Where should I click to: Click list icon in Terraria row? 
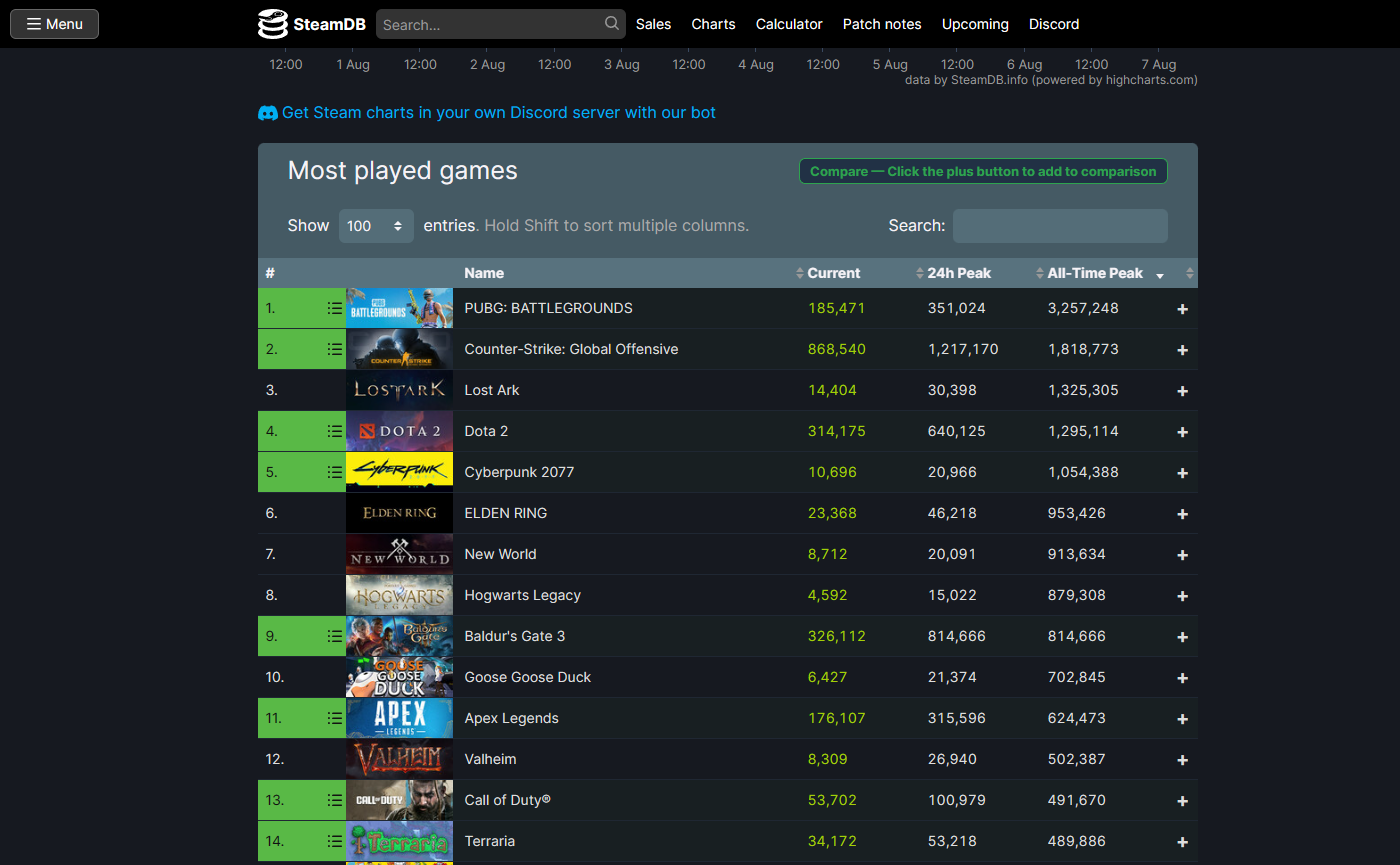334,841
